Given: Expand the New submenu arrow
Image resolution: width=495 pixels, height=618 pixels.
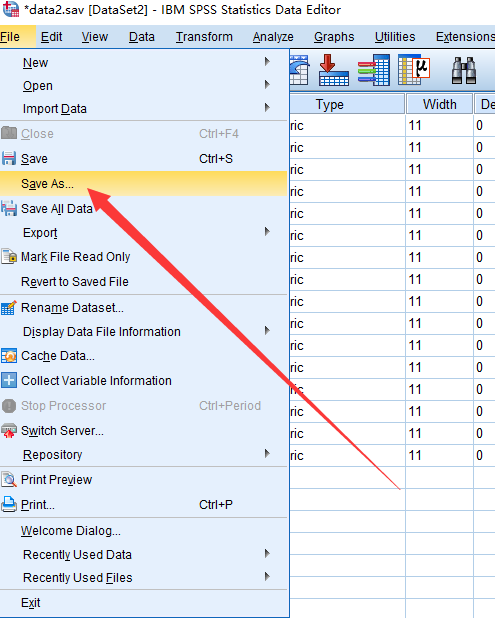Looking at the screenshot, I should tap(267, 62).
